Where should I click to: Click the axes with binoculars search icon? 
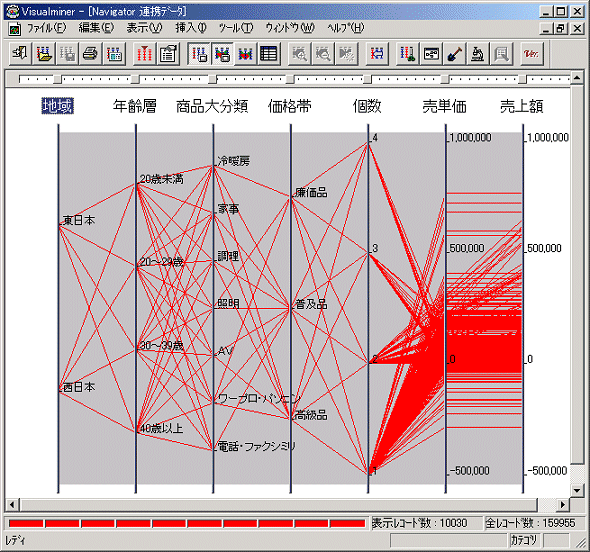[x=408, y=54]
